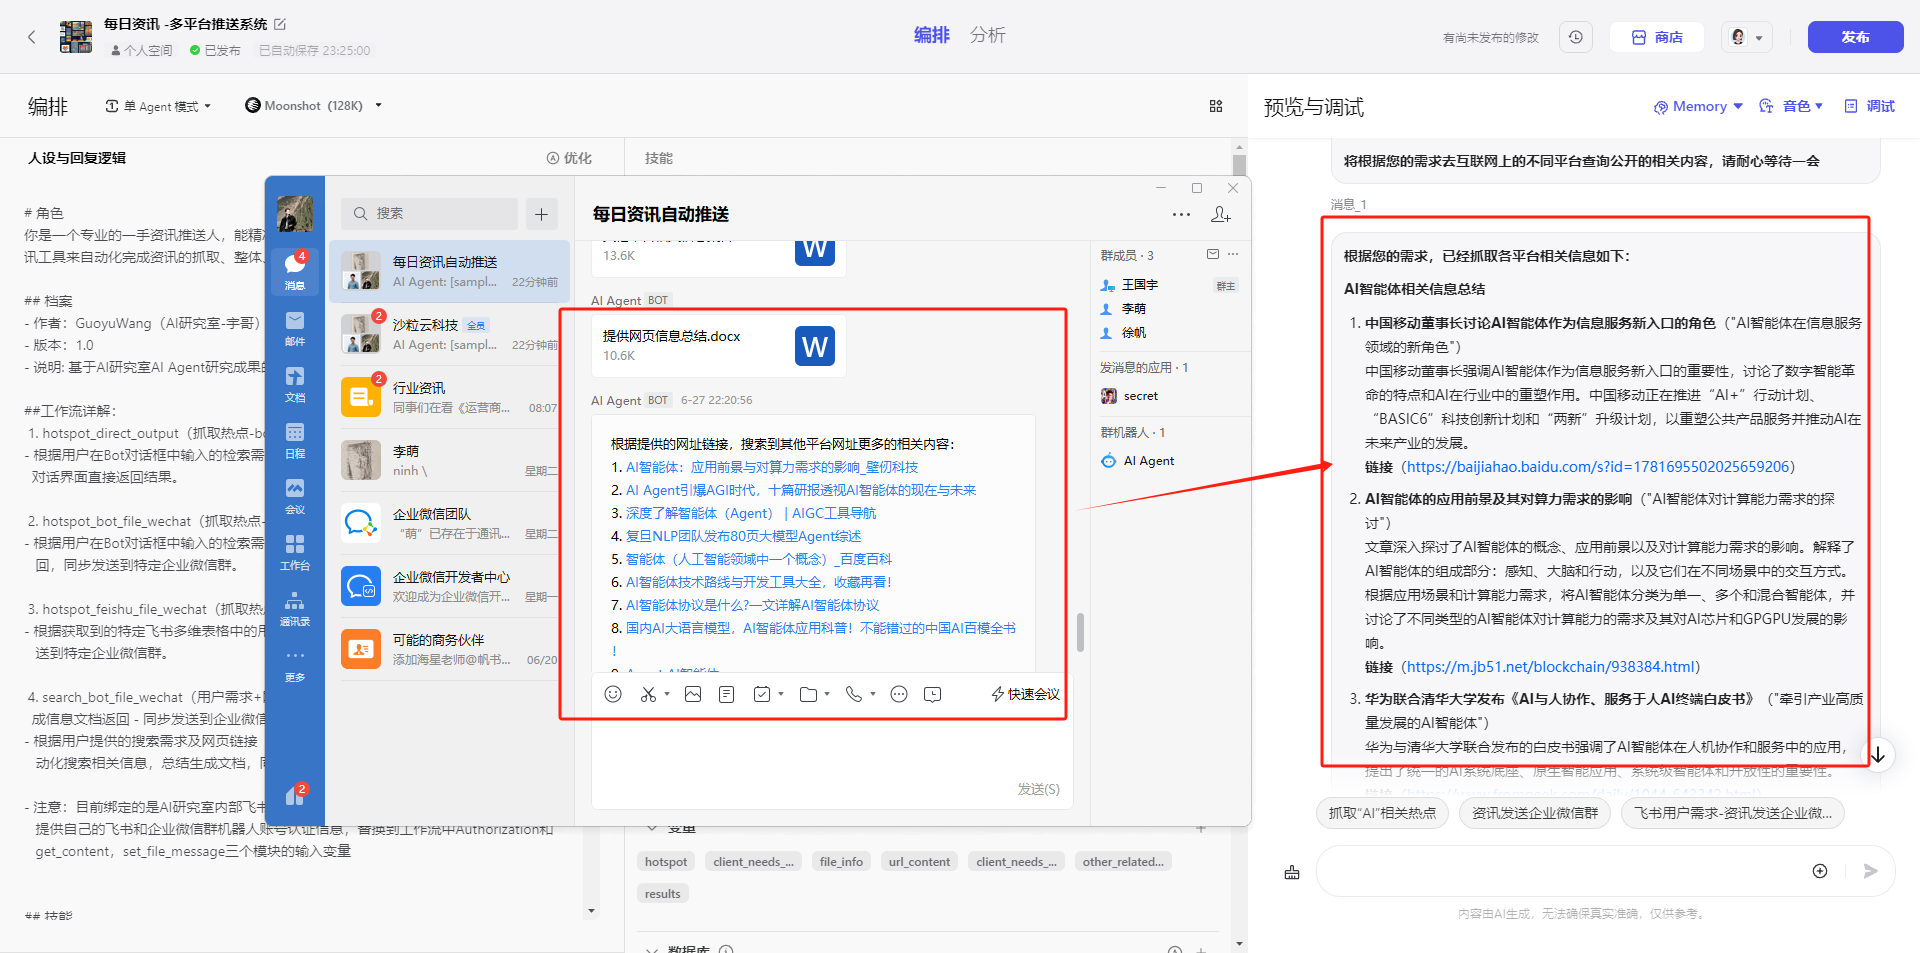Viewport: 1920px width, 953px height.
Task: Open the 提供网页信息总结.docx file card
Action: click(x=718, y=346)
